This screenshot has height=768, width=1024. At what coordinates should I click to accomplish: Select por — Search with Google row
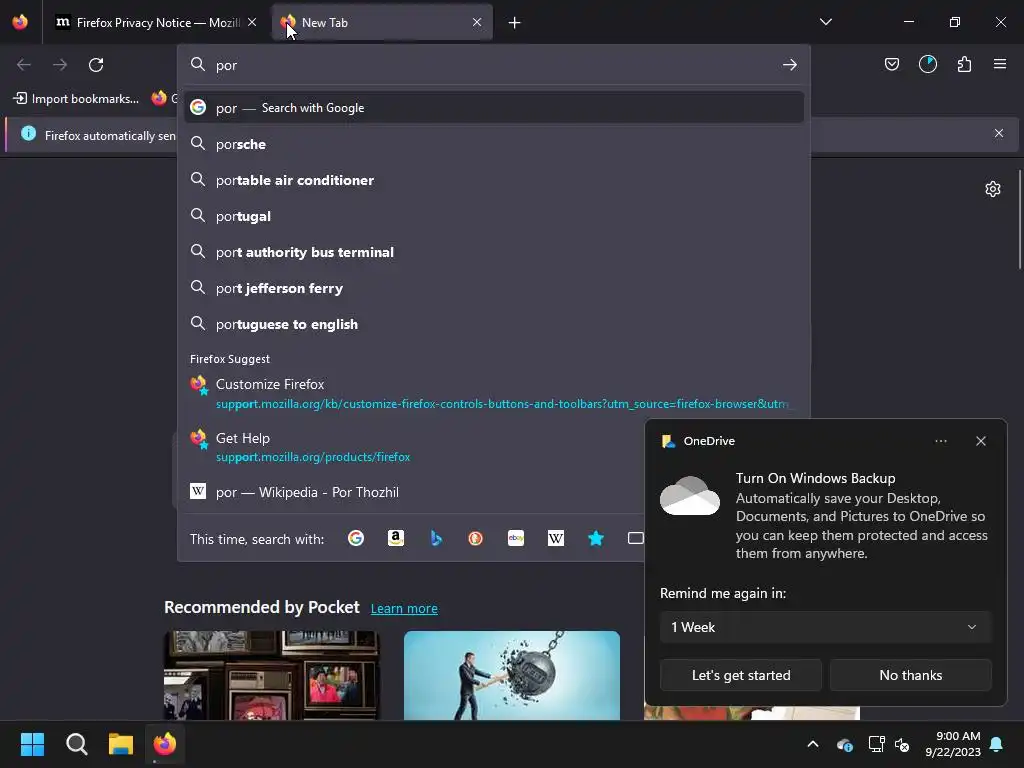(493, 108)
